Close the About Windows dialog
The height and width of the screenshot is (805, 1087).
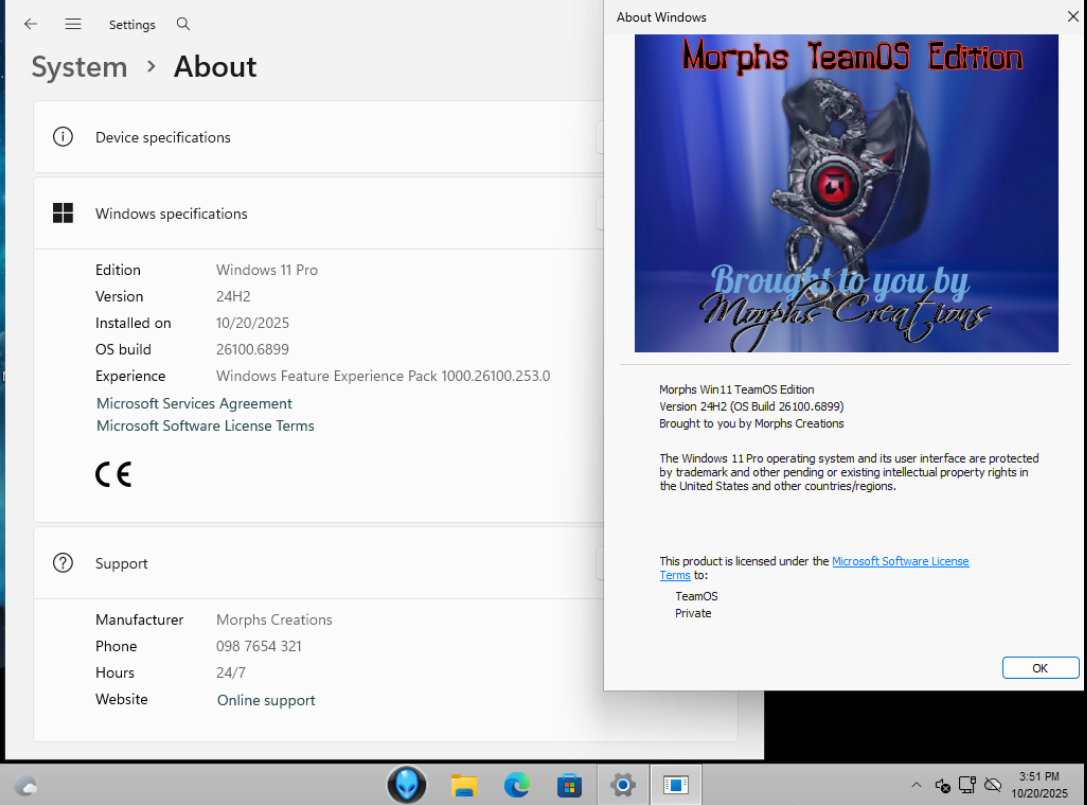coord(1072,17)
